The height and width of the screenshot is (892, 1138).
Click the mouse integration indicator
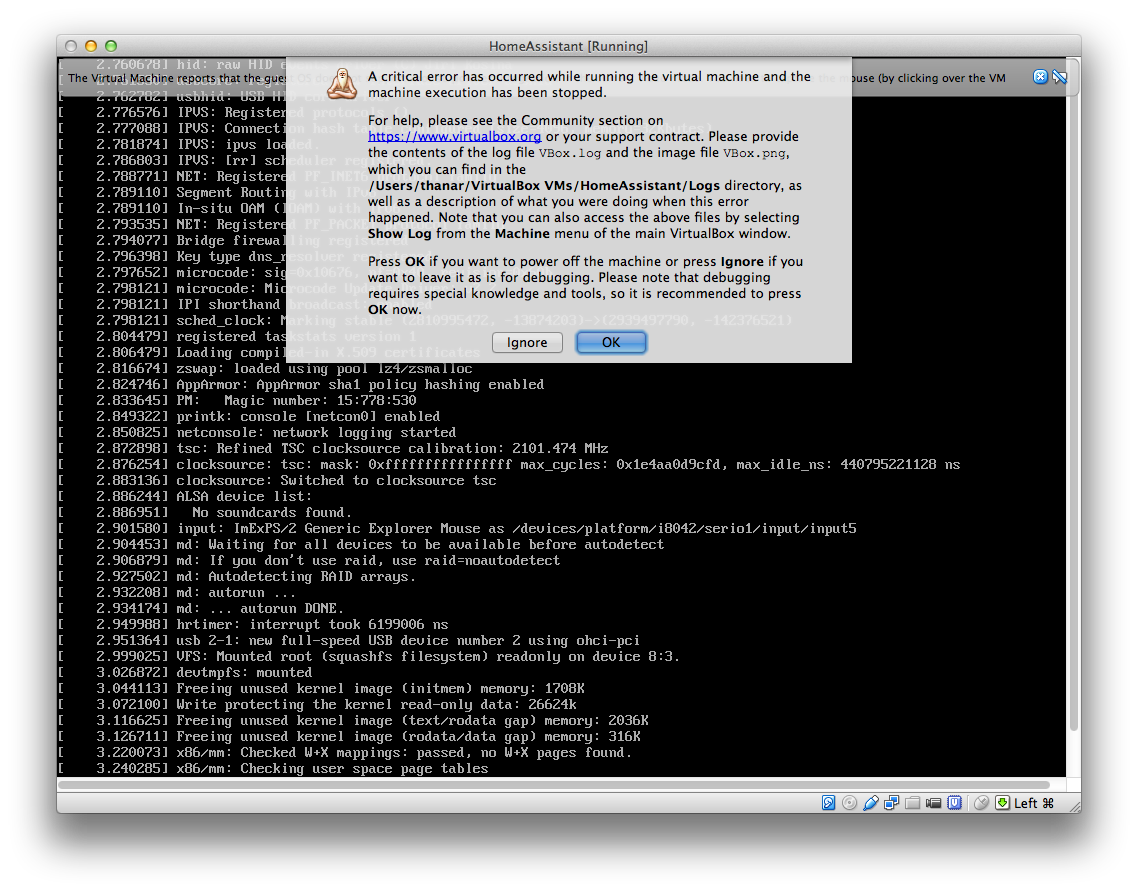[x=981, y=803]
